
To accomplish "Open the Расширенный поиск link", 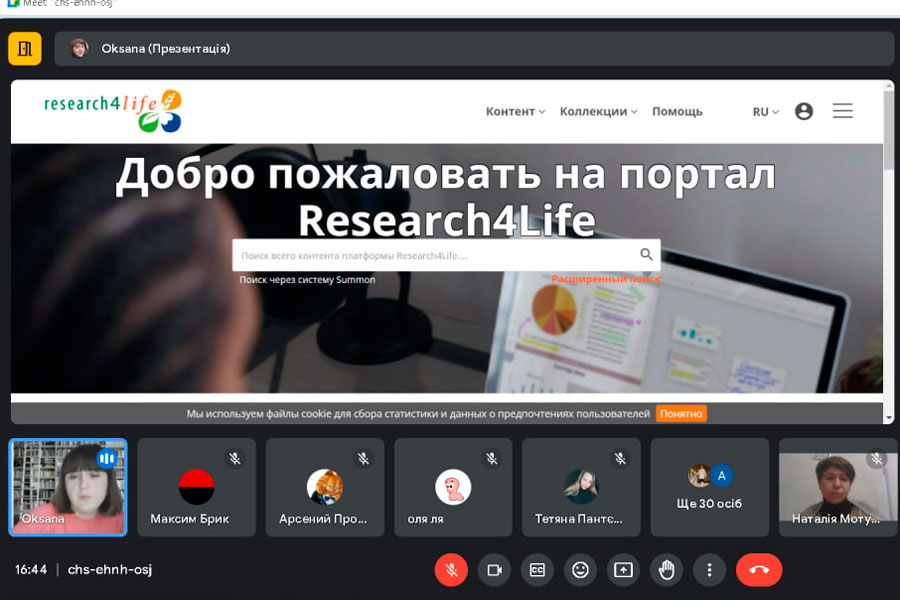I will point(606,279).
